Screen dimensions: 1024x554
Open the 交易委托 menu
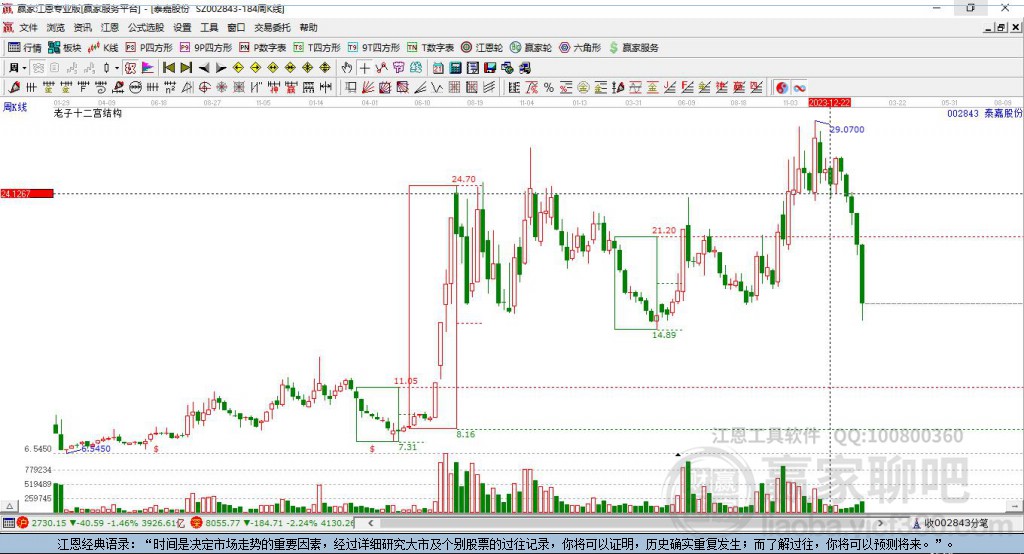(x=272, y=27)
